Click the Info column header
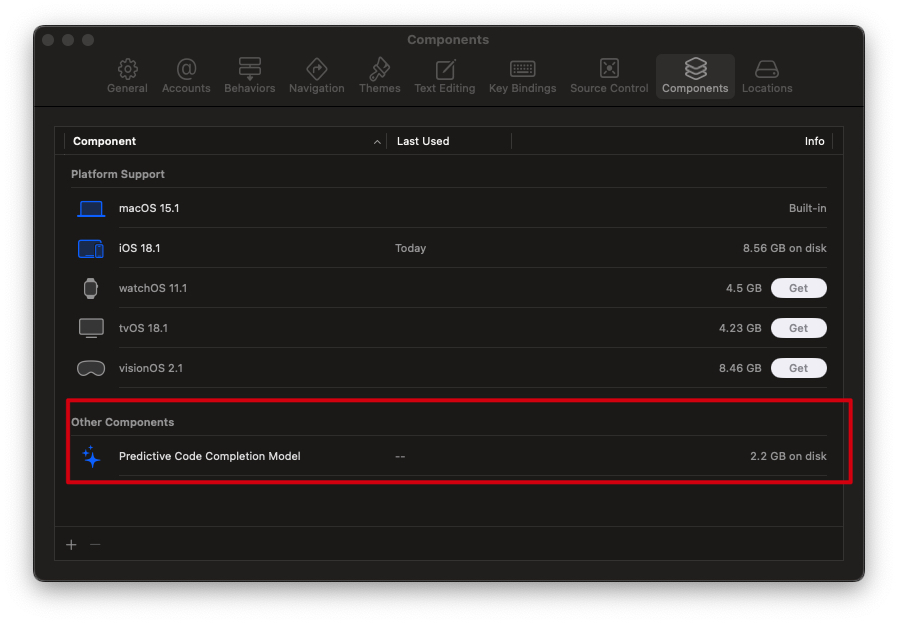Viewport: 898px width, 623px height. click(814, 141)
